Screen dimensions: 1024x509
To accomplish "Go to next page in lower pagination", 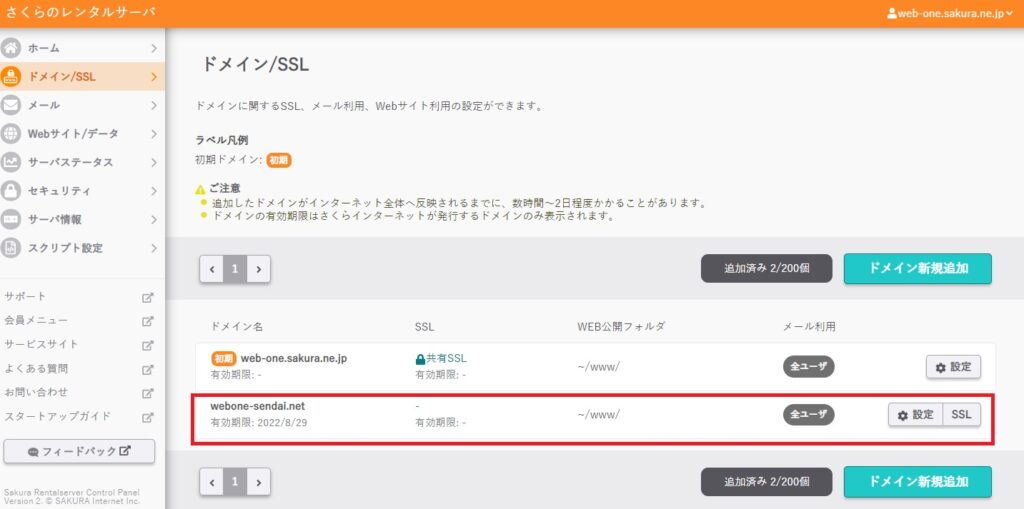I will coord(259,482).
